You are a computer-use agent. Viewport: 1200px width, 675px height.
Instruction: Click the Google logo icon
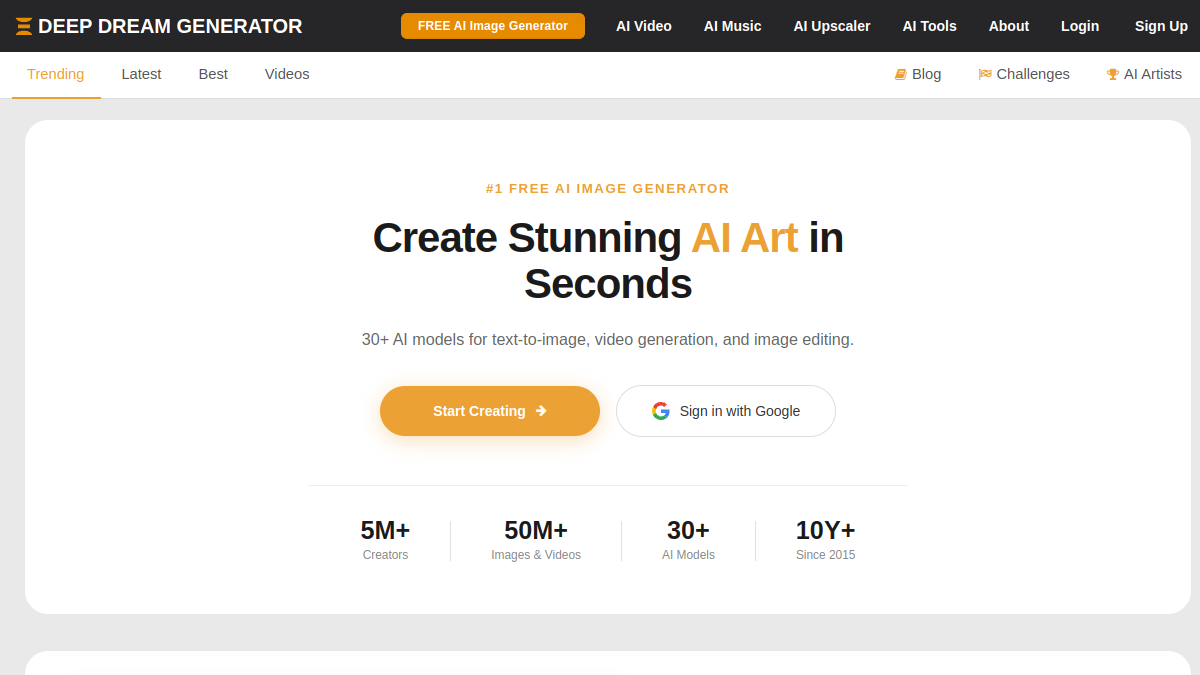click(661, 411)
